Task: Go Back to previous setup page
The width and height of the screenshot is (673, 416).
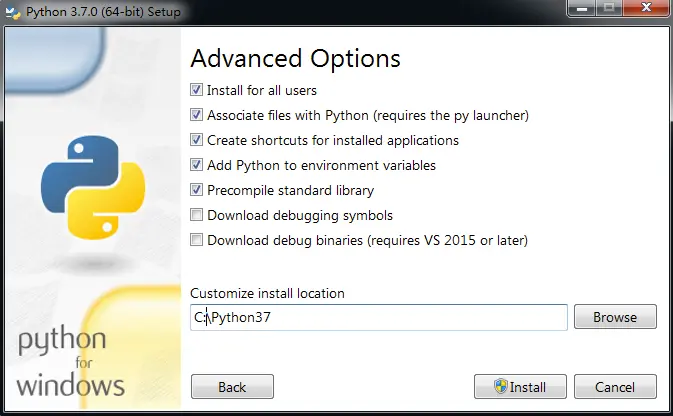Action: 232,387
